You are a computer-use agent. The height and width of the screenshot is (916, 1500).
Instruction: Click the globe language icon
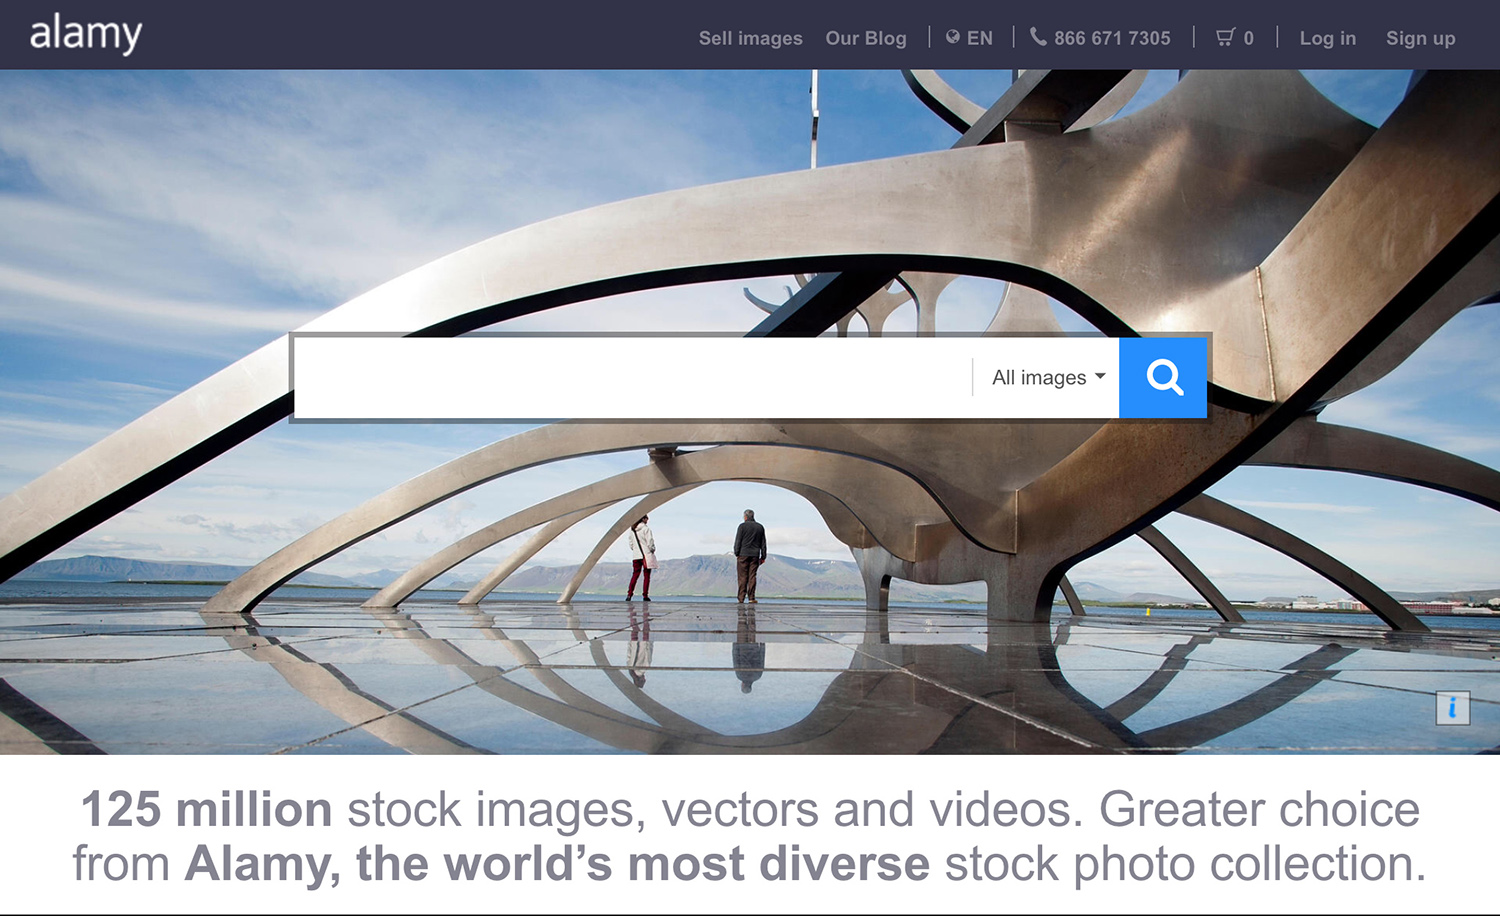coord(953,37)
